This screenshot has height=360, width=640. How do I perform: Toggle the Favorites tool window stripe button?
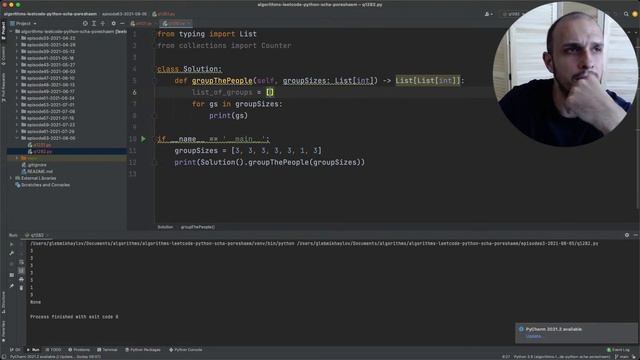pyautogui.click(x=3, y=331)
